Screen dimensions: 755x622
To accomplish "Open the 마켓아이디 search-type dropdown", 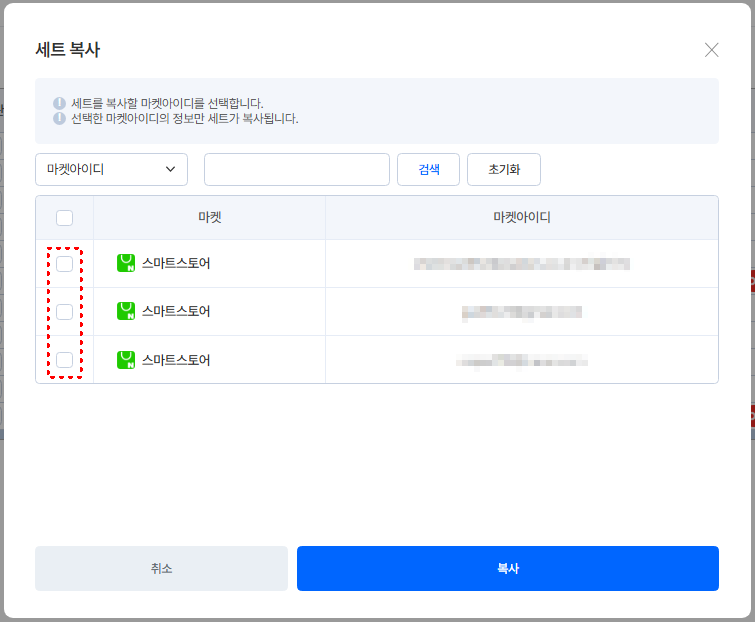I will [x=111, y=169].
